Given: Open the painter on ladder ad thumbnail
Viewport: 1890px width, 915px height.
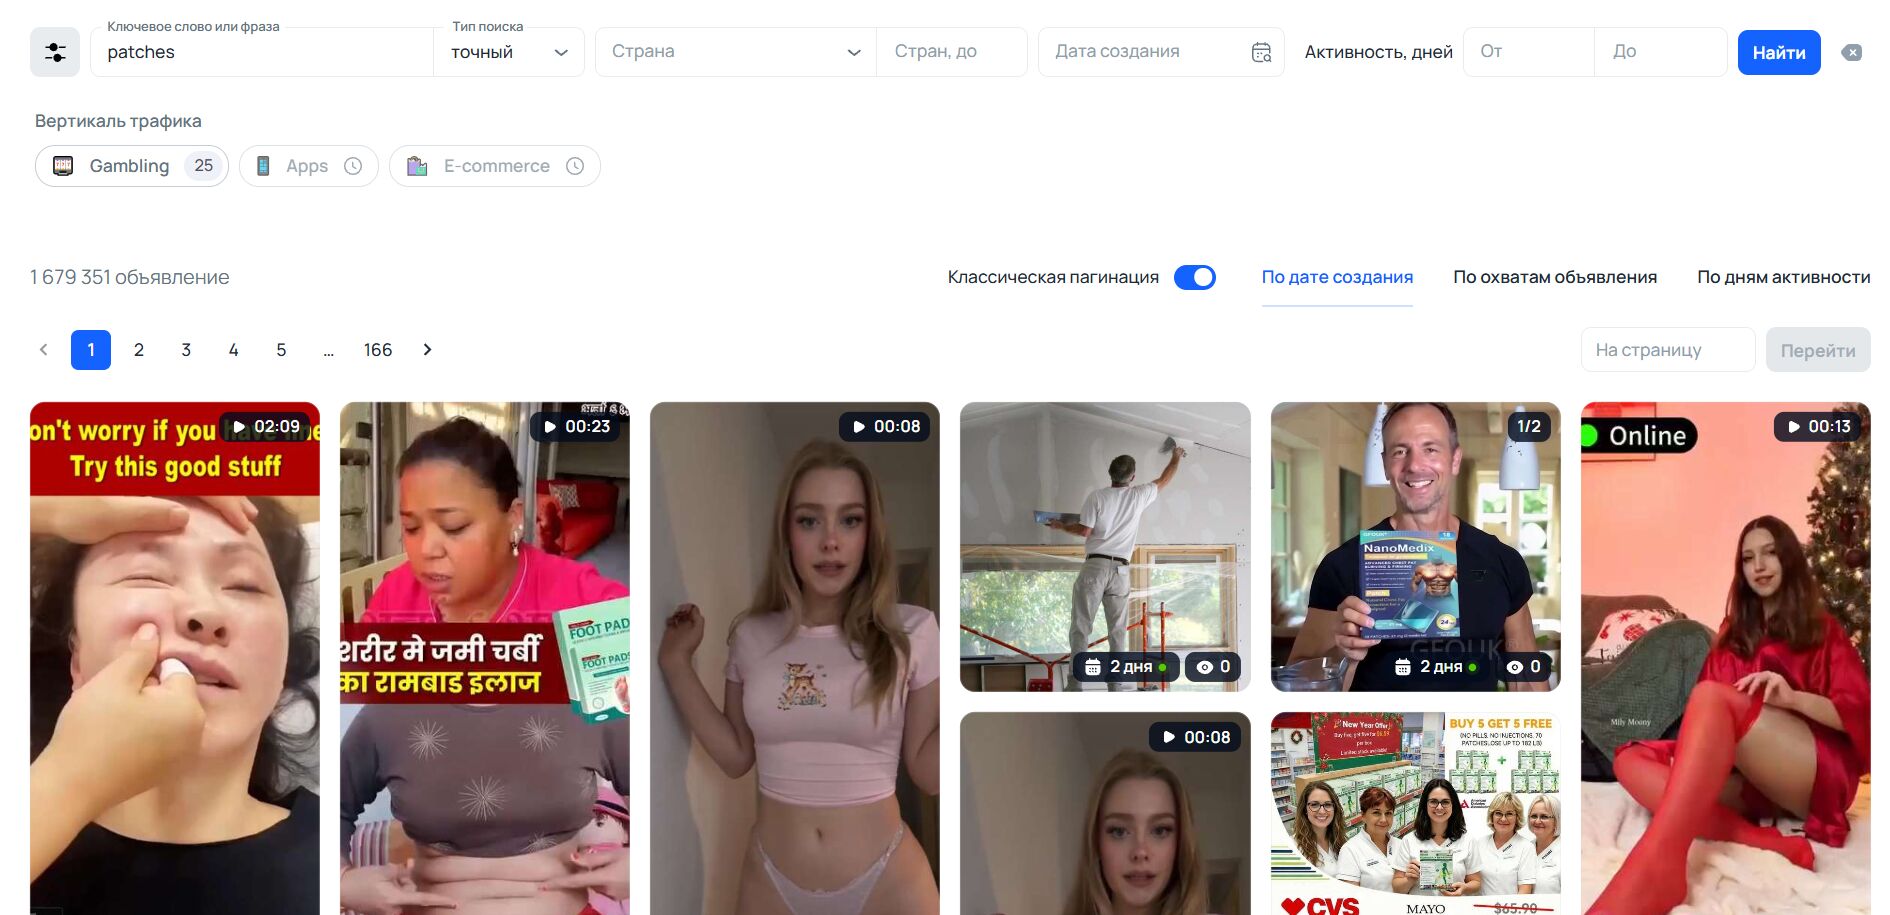Looking at the screenshot, I should coord(1105,547).
